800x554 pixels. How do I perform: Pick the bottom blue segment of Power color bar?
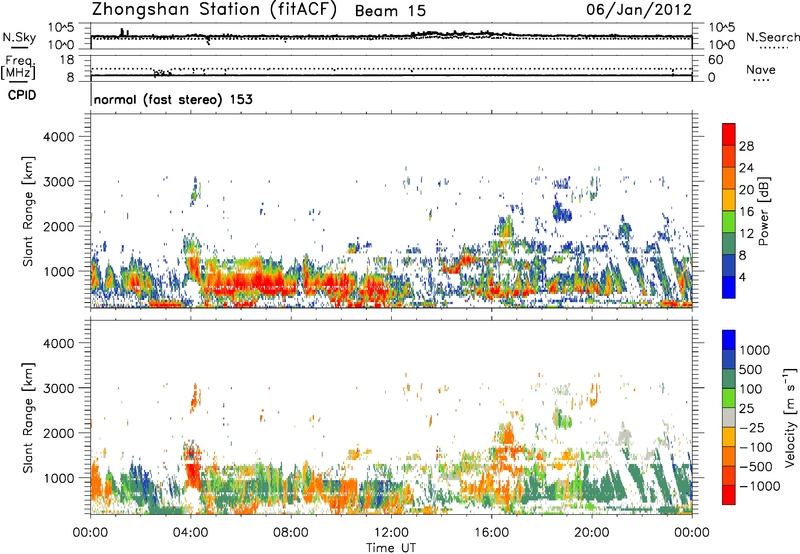pyautogui.click(x=729, y=287)
